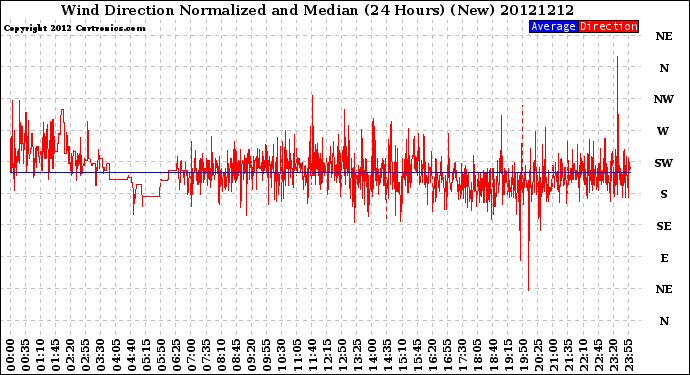
Task: Click the NW direction axis label
Action: pyautogui.click(x=663, y=99)
